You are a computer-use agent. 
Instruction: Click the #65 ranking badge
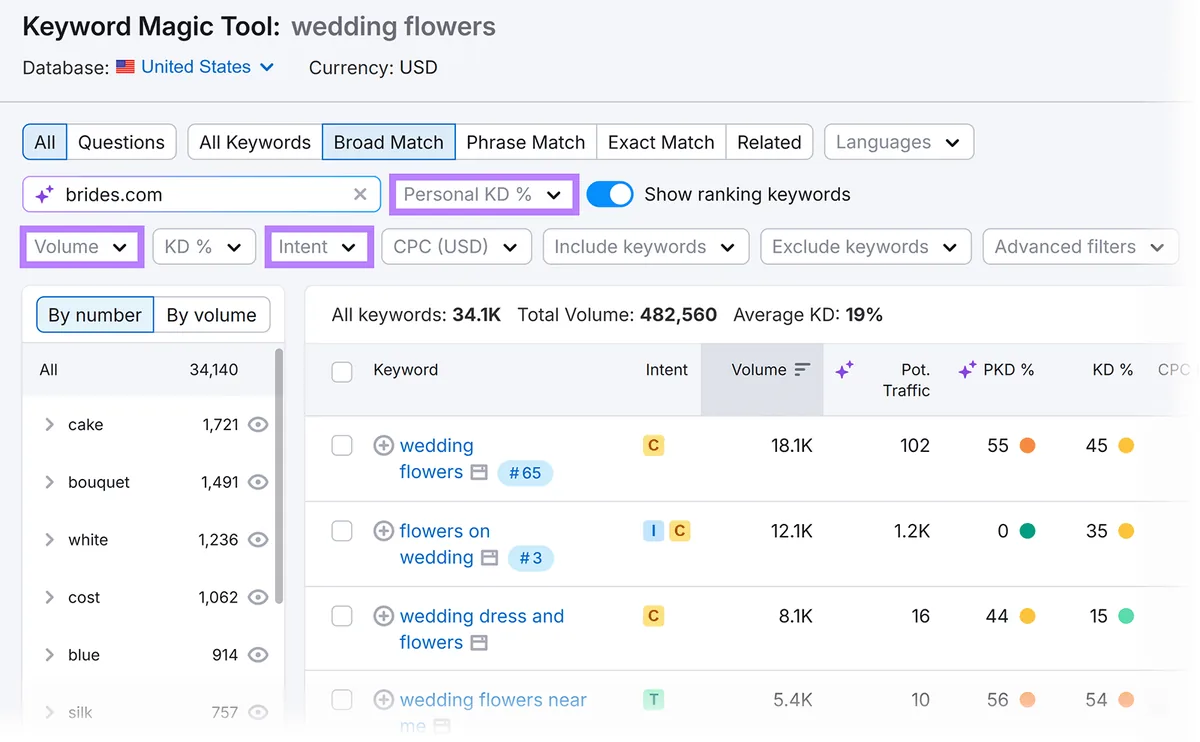tap(525, 473)
